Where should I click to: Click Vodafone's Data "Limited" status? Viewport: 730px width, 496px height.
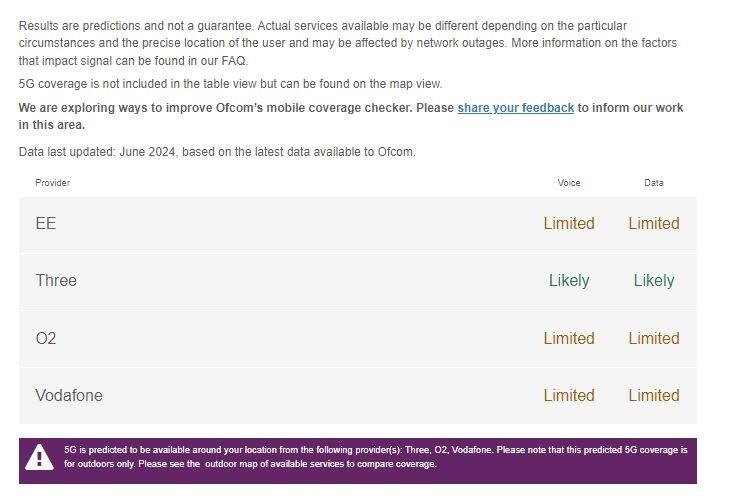point(654,396)
